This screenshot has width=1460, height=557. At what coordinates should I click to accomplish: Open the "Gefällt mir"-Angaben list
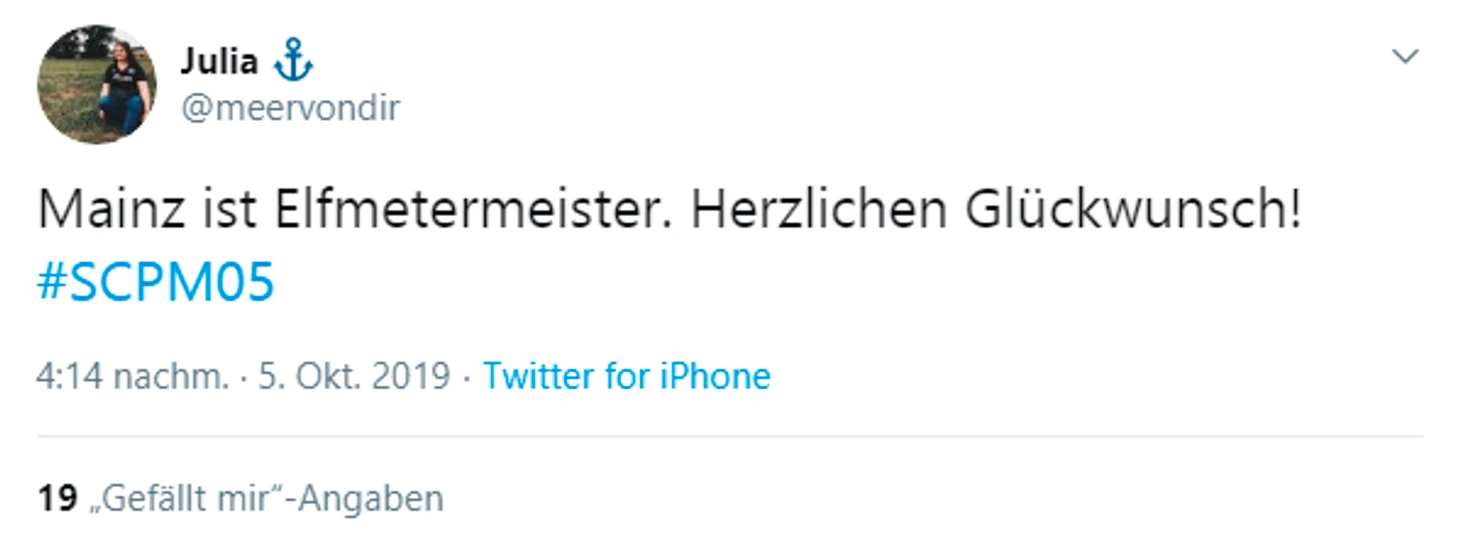pos(266,498)
